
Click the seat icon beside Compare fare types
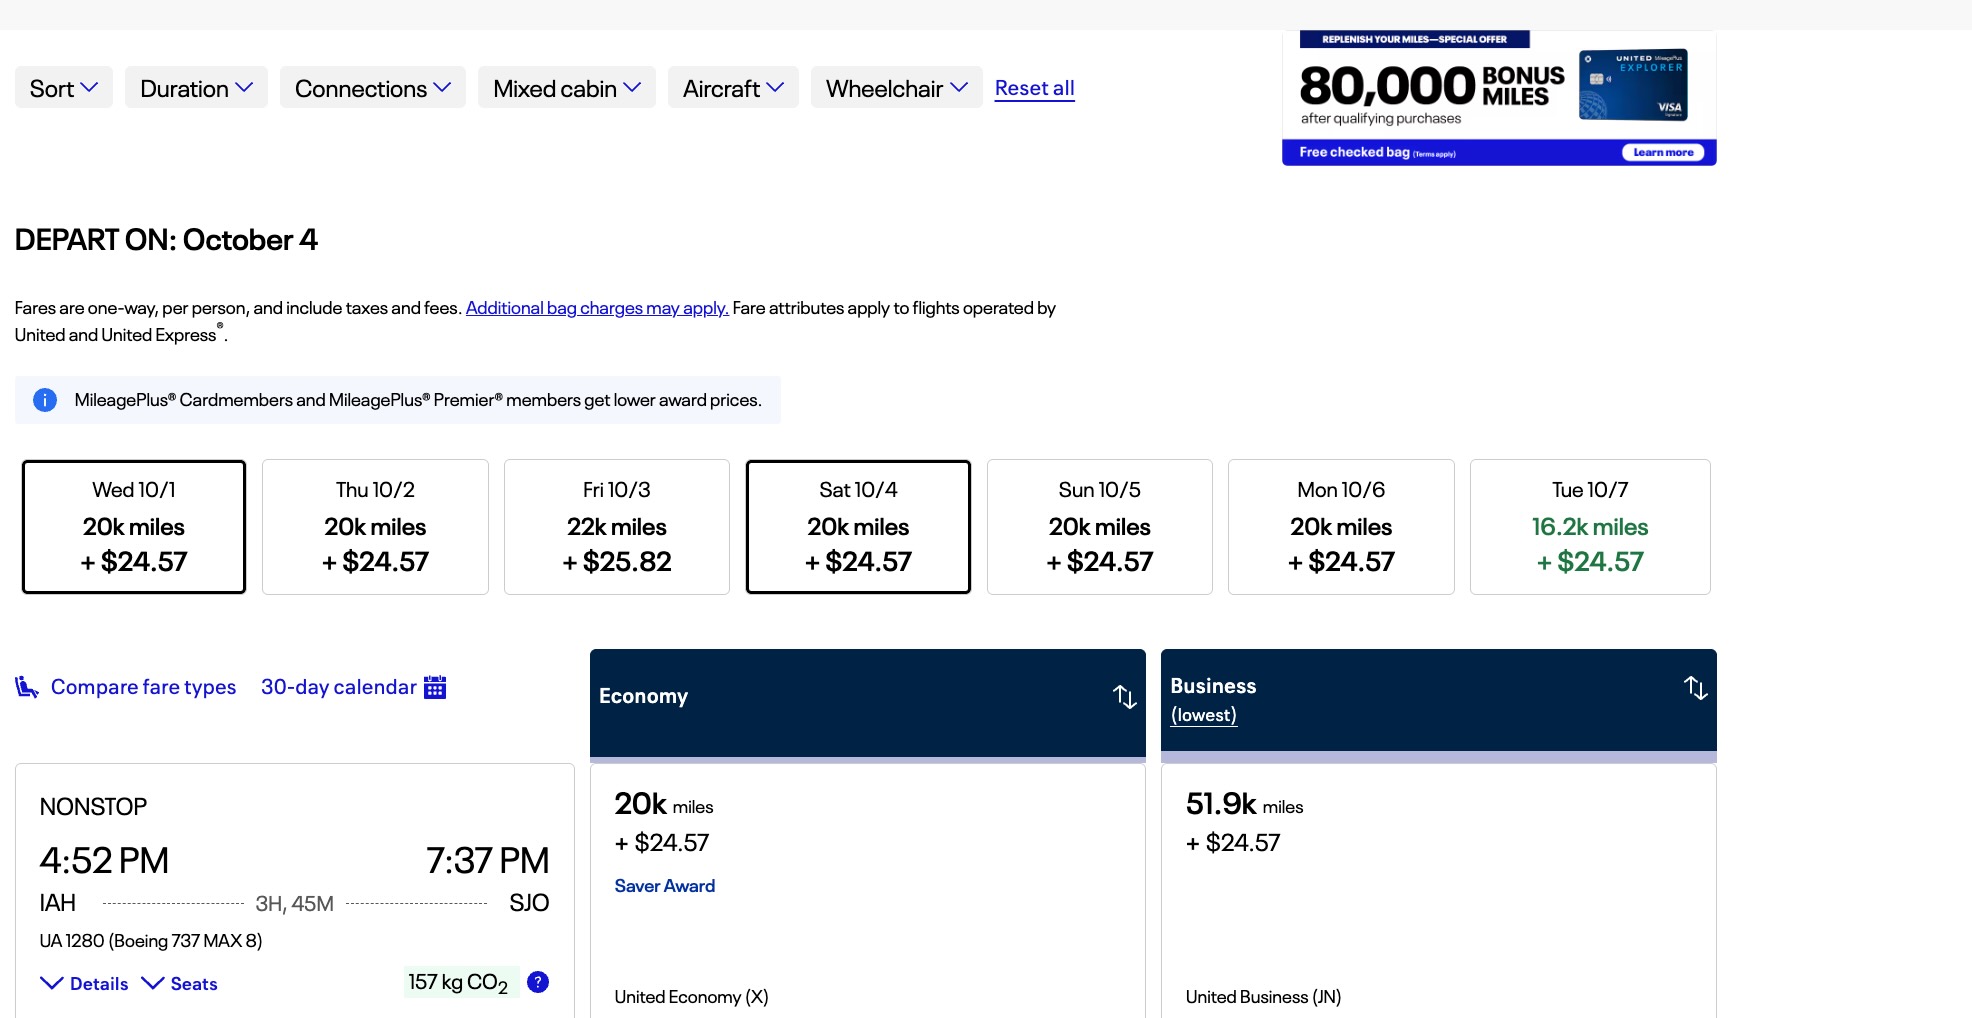[27, 687]
